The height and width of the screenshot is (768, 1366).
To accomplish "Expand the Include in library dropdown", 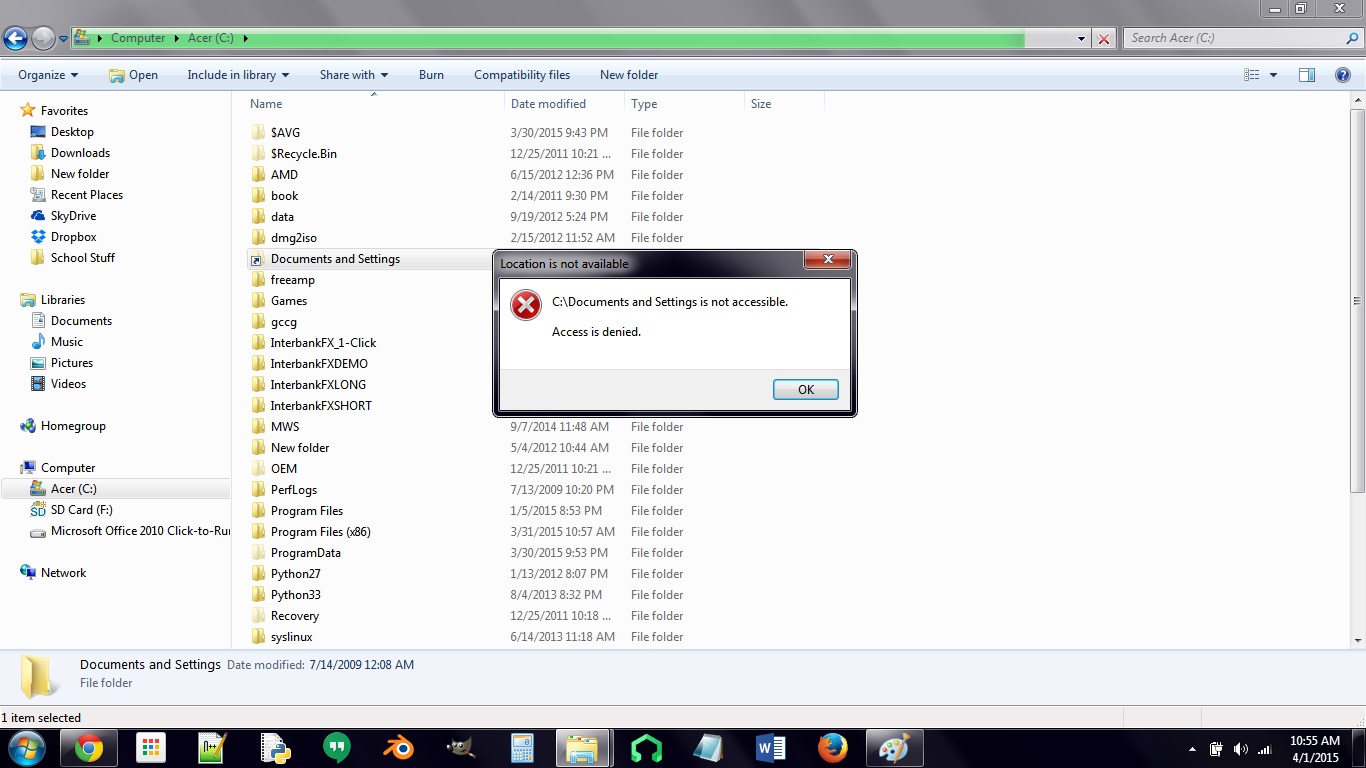I will point(237,75).
